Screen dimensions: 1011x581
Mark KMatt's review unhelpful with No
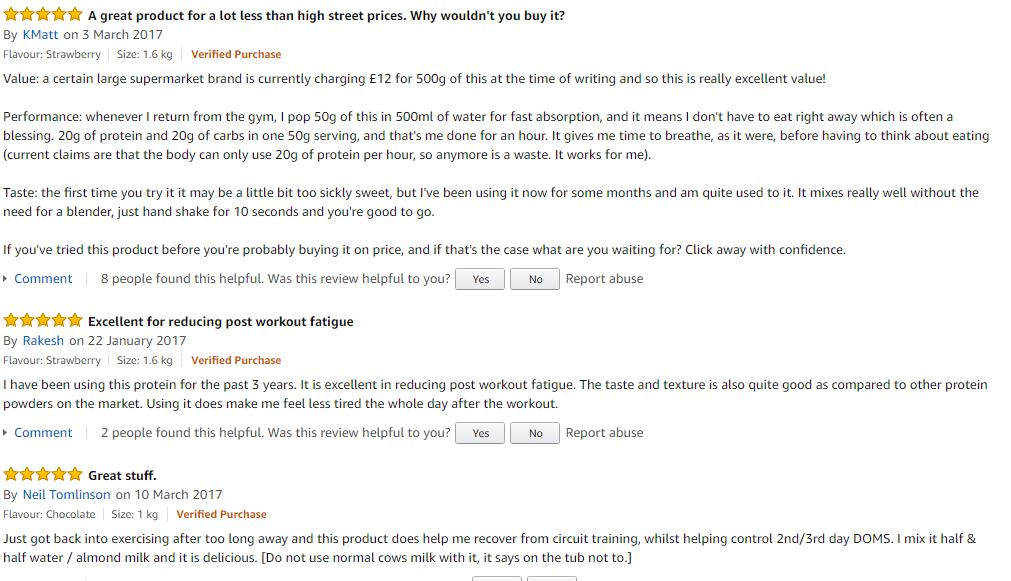[x=535, y=279]
